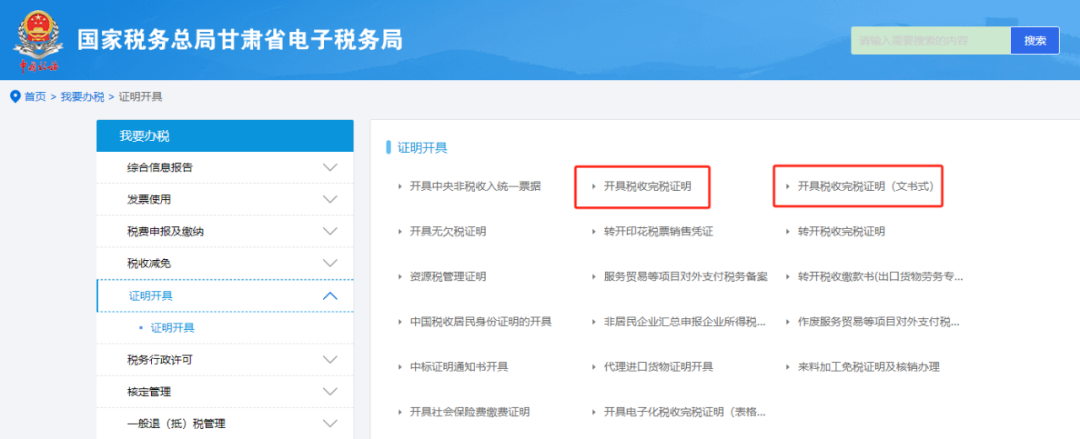Select 税务行政许可 in sidebar menu
The image size is (1080, 439).
[160, 360]
